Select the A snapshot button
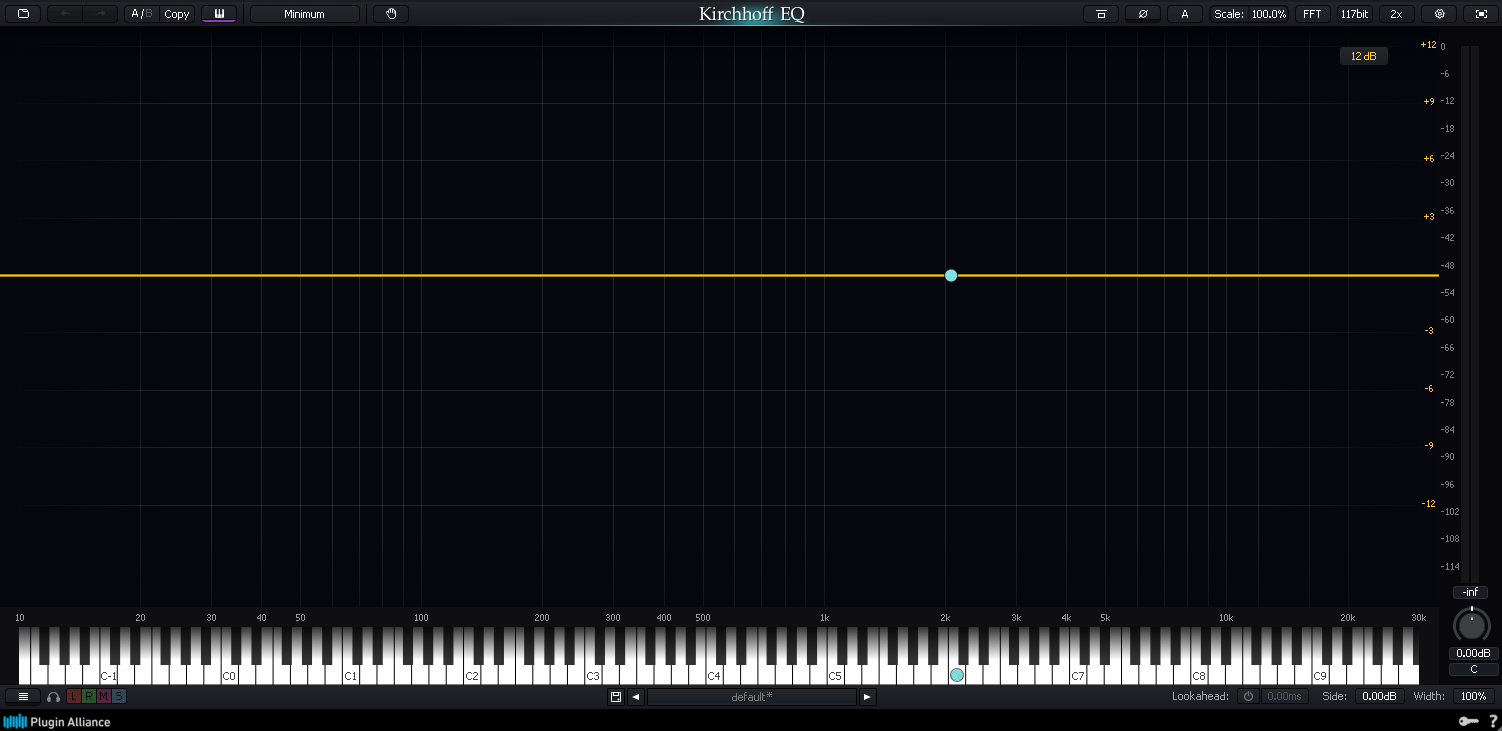The image size is (1502, 731). [x=1184, y=14]
